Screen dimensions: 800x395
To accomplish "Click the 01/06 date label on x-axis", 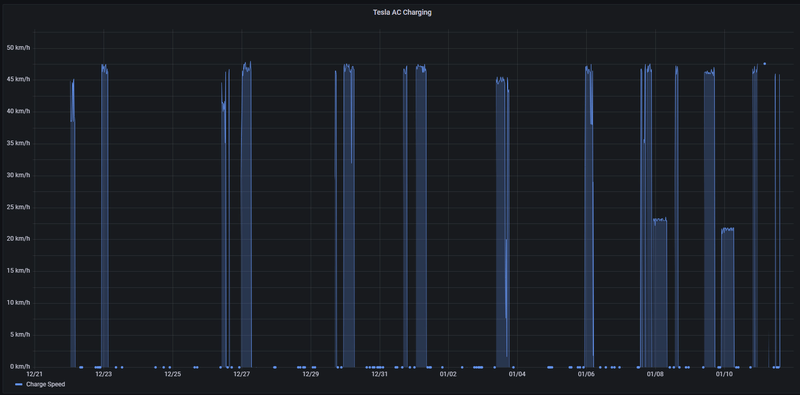I will coord(586,374).
